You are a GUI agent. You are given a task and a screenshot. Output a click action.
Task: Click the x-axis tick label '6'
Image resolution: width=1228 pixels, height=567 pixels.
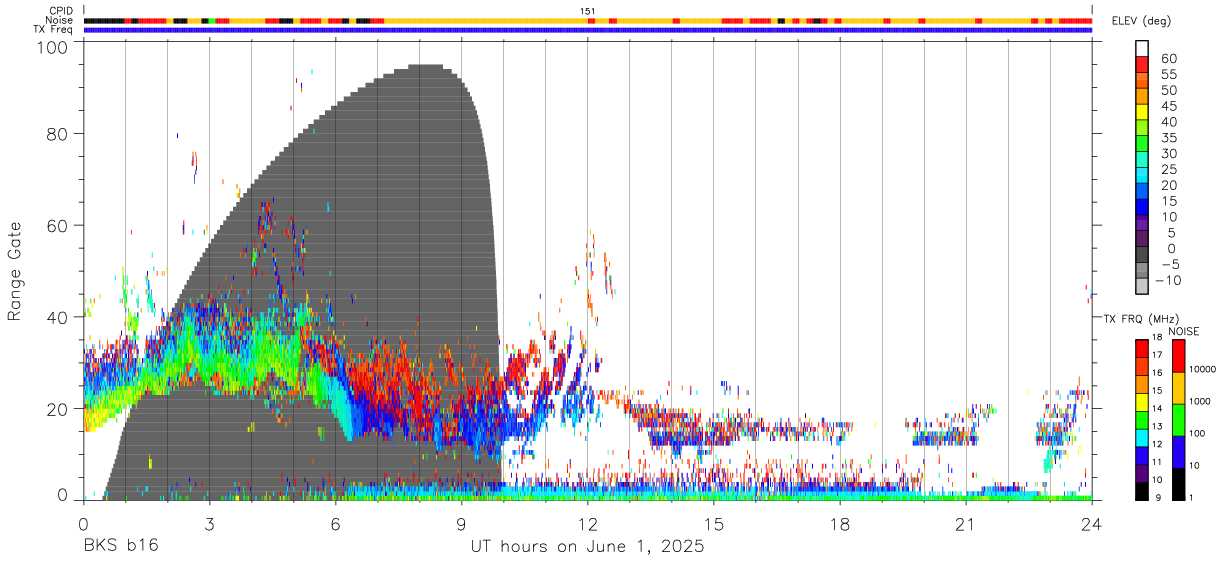click(x=335, y=524)
